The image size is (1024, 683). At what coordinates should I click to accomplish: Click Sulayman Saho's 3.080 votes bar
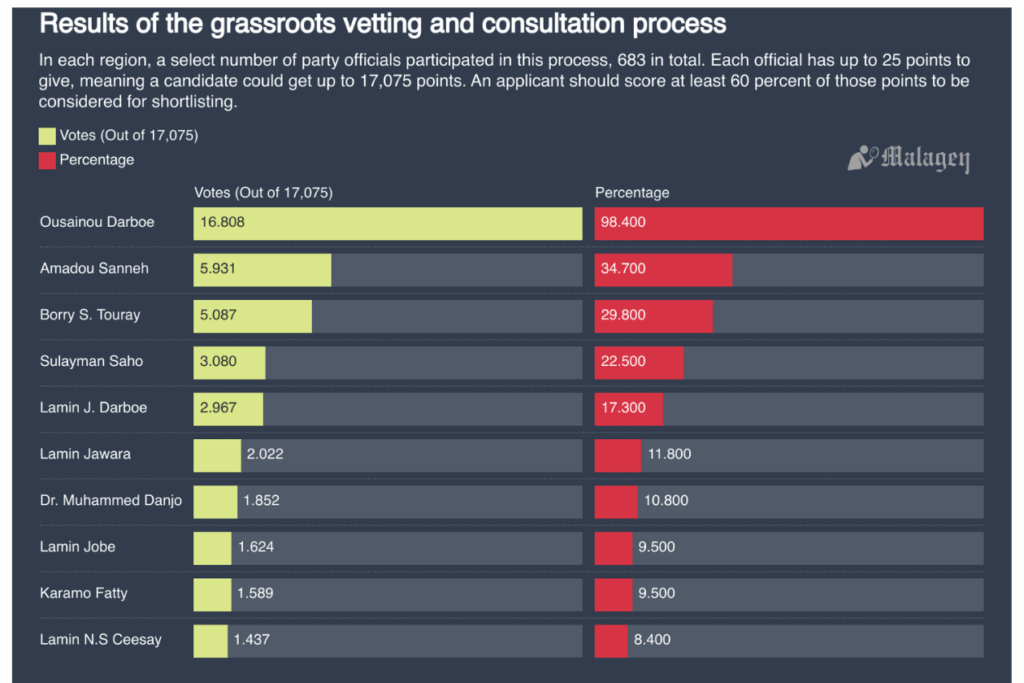229,362
